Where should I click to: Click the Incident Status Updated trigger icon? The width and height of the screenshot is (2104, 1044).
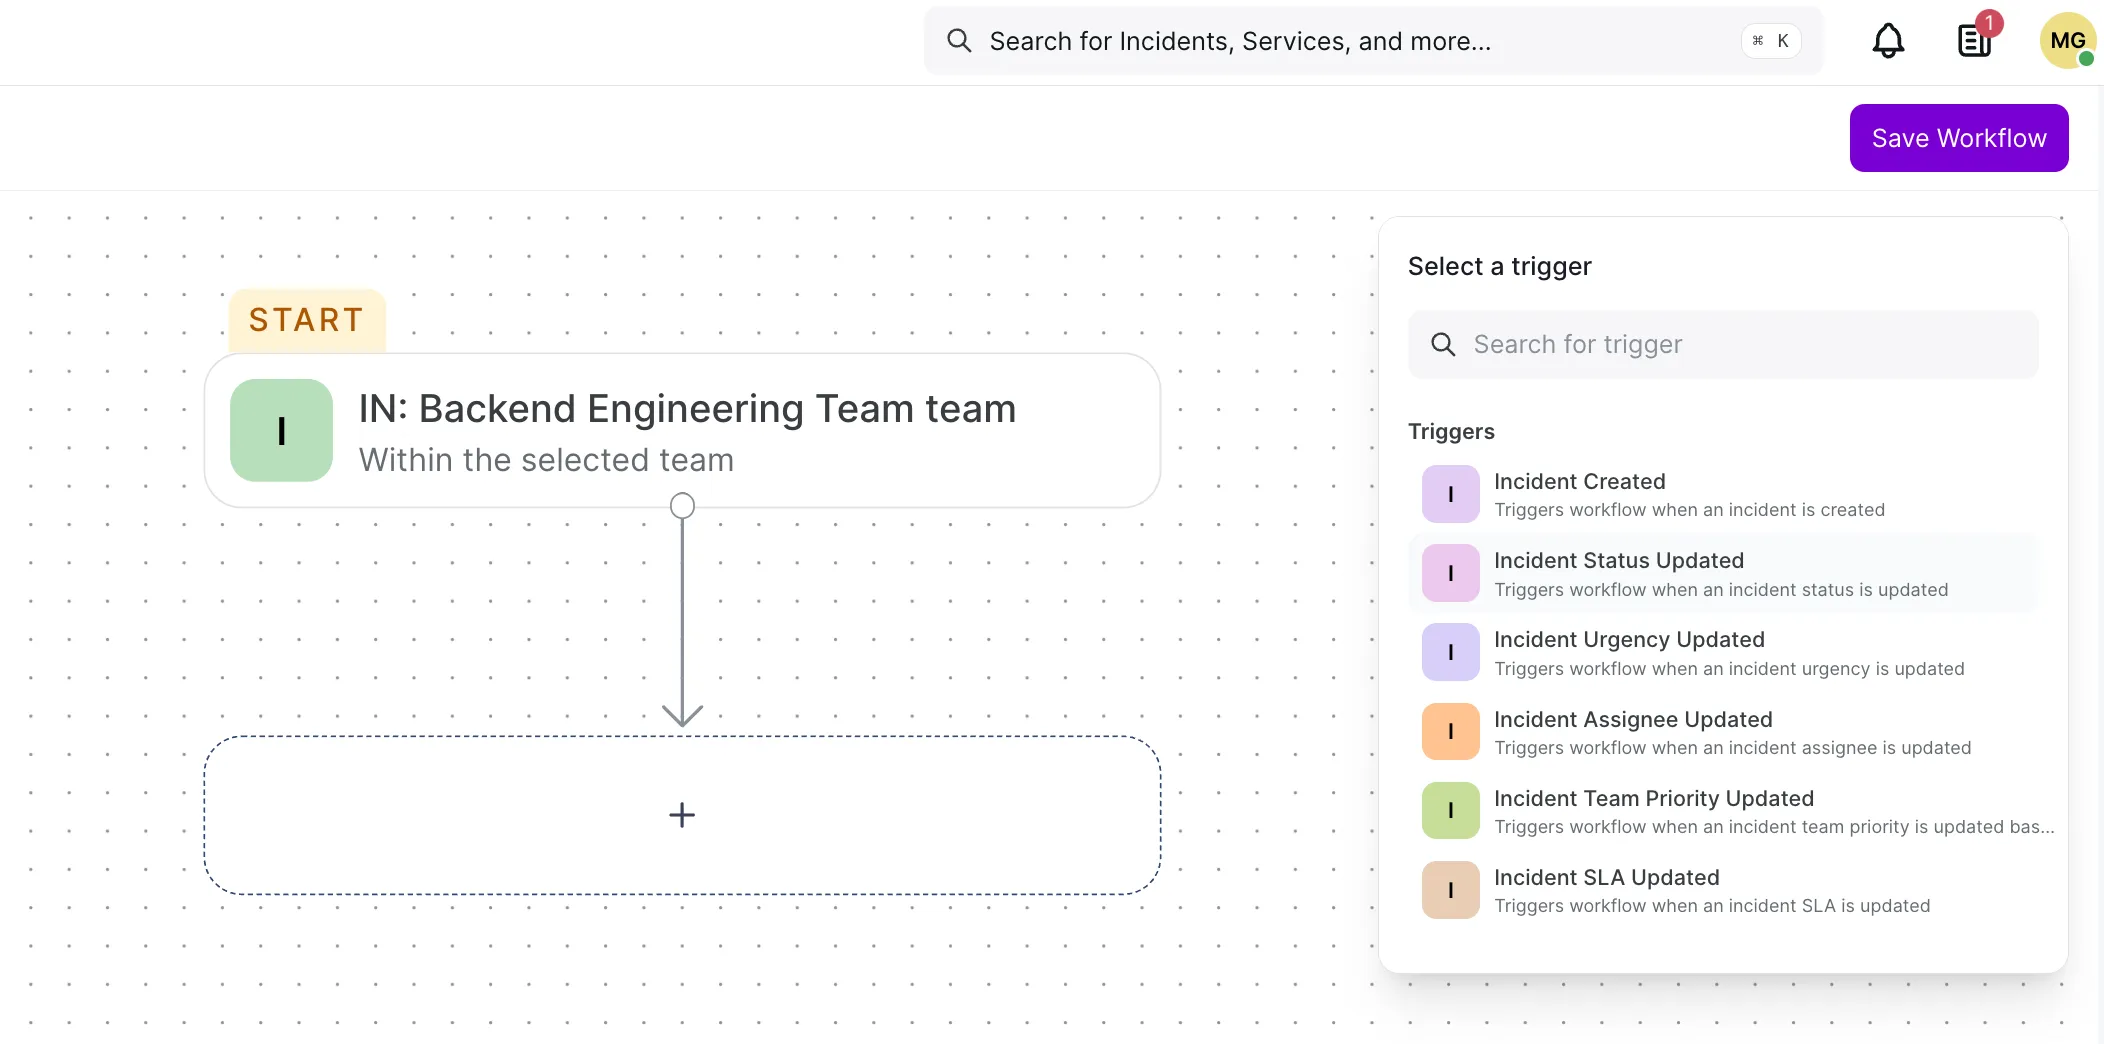[1451, 573]
